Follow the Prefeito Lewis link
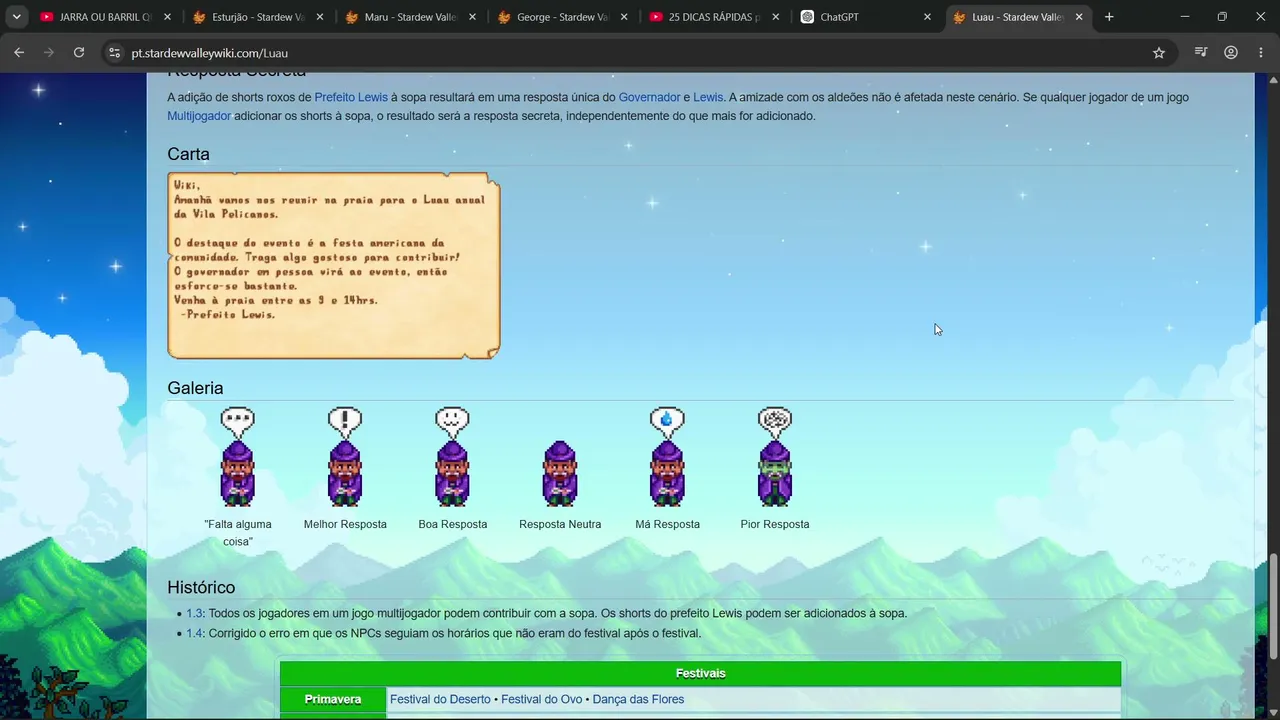 click(351, 97)
